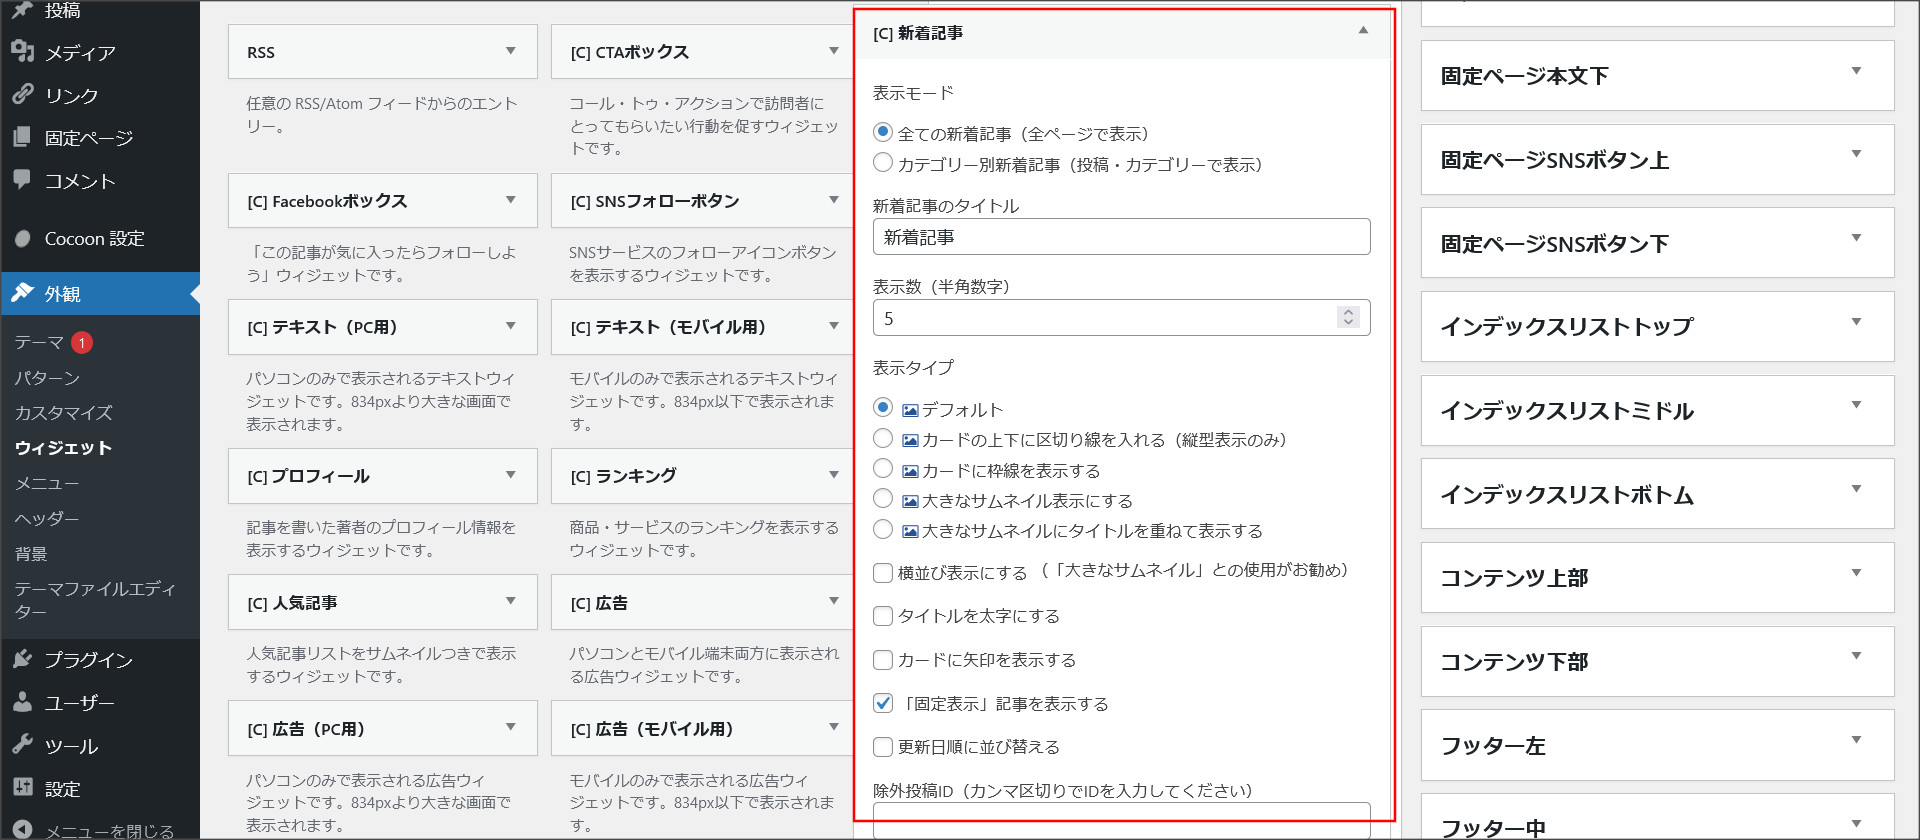The height and width of the screenshot is (840, 1920).
Task: Click the theme update badge showing 1
Action: [x=82, y=342]
